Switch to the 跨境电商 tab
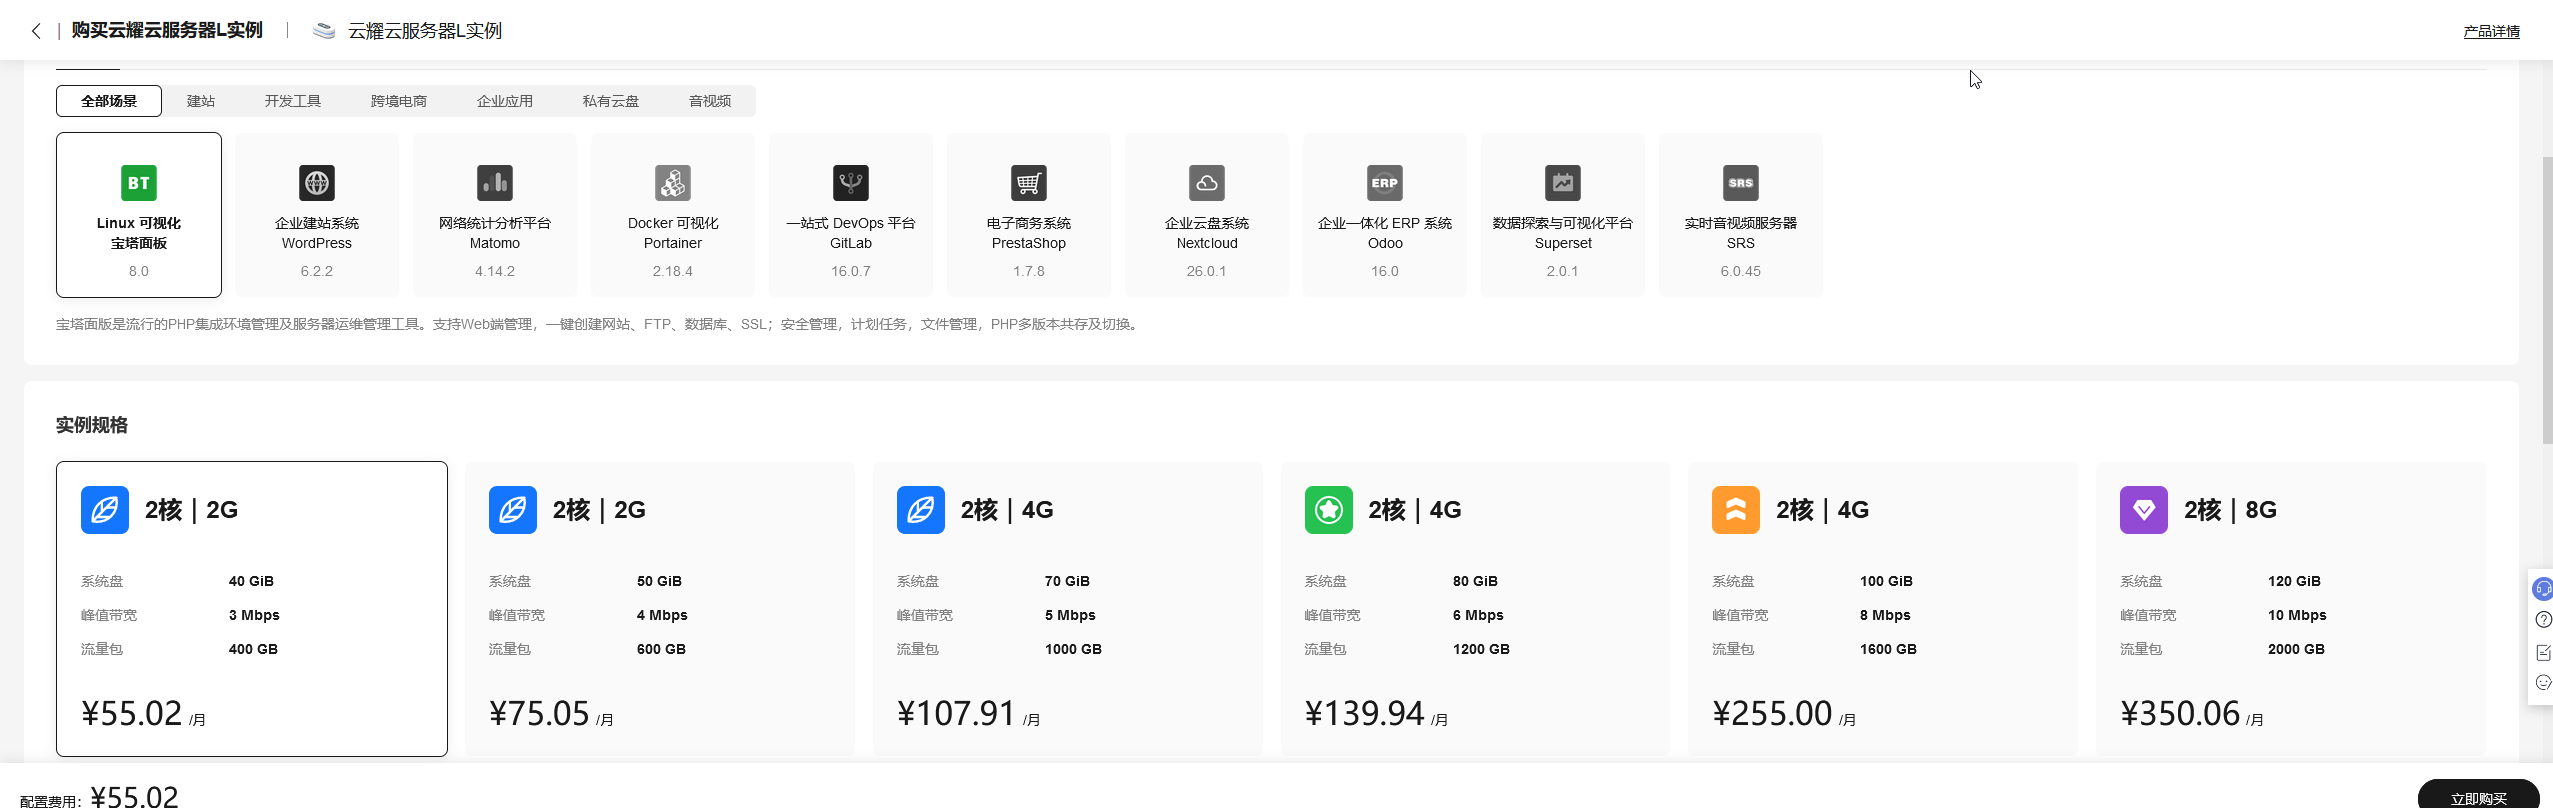Image resolution: width=2553 pixels, height=808 pixels. pyautogui.click(x=399, y=101)
